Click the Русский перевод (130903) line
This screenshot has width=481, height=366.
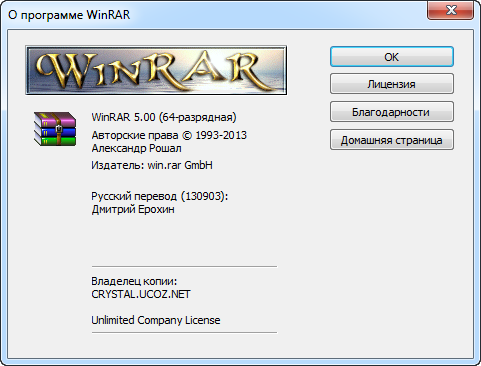pos(160,196)
